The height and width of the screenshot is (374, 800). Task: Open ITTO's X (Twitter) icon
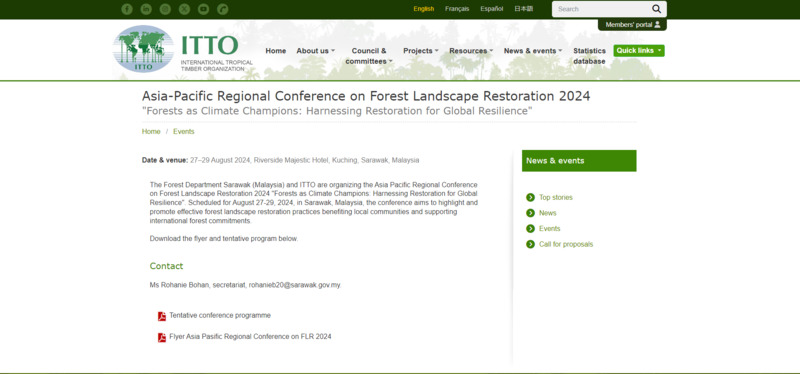(x=184, y=9)
